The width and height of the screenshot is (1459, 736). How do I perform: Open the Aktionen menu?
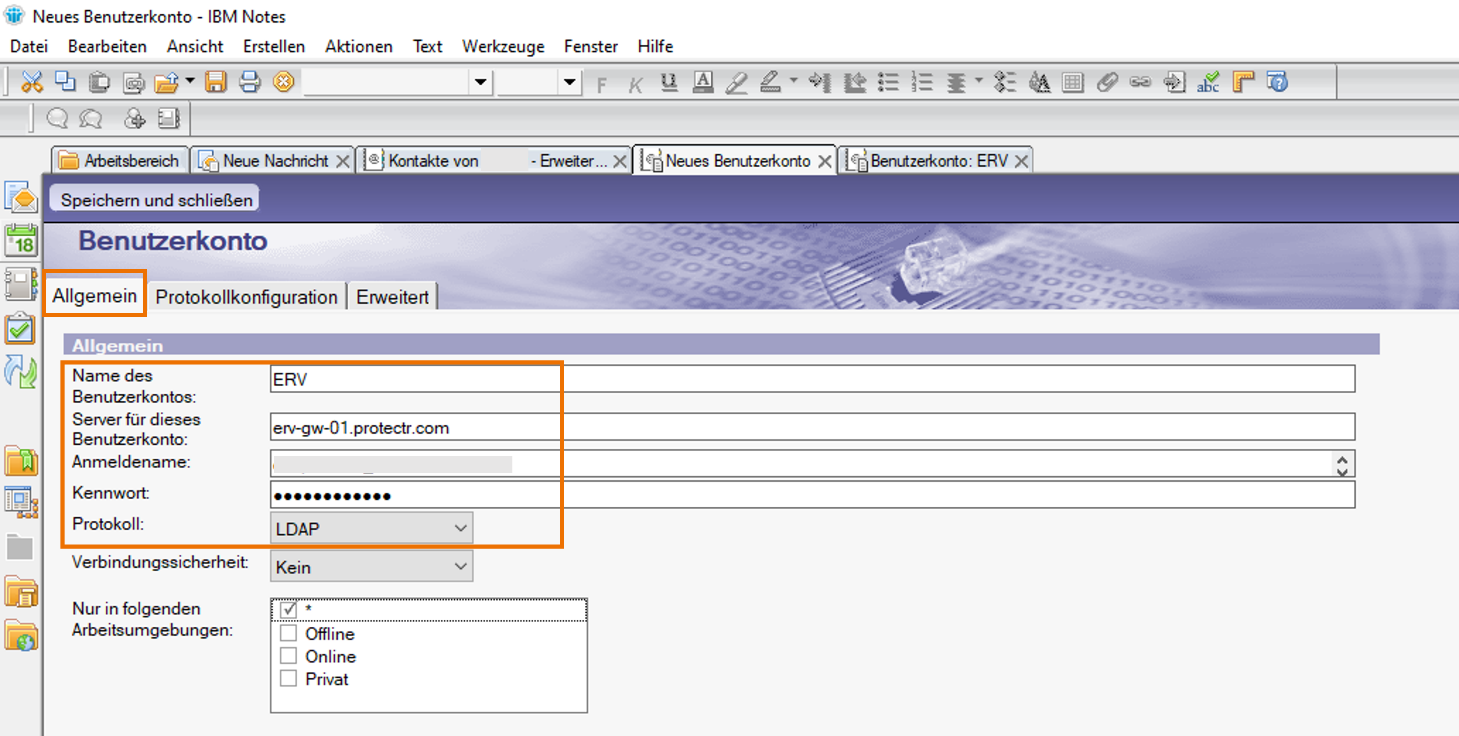coord(358,46)
